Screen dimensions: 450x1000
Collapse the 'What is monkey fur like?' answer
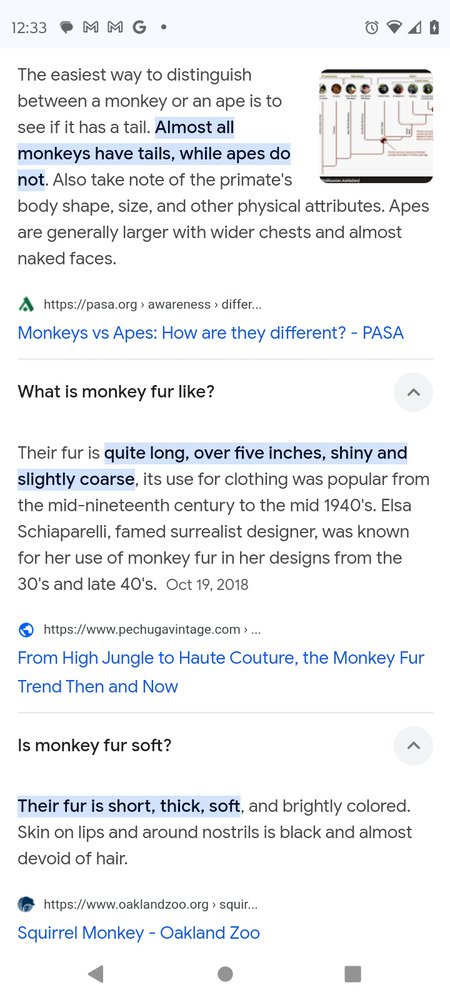414,392
